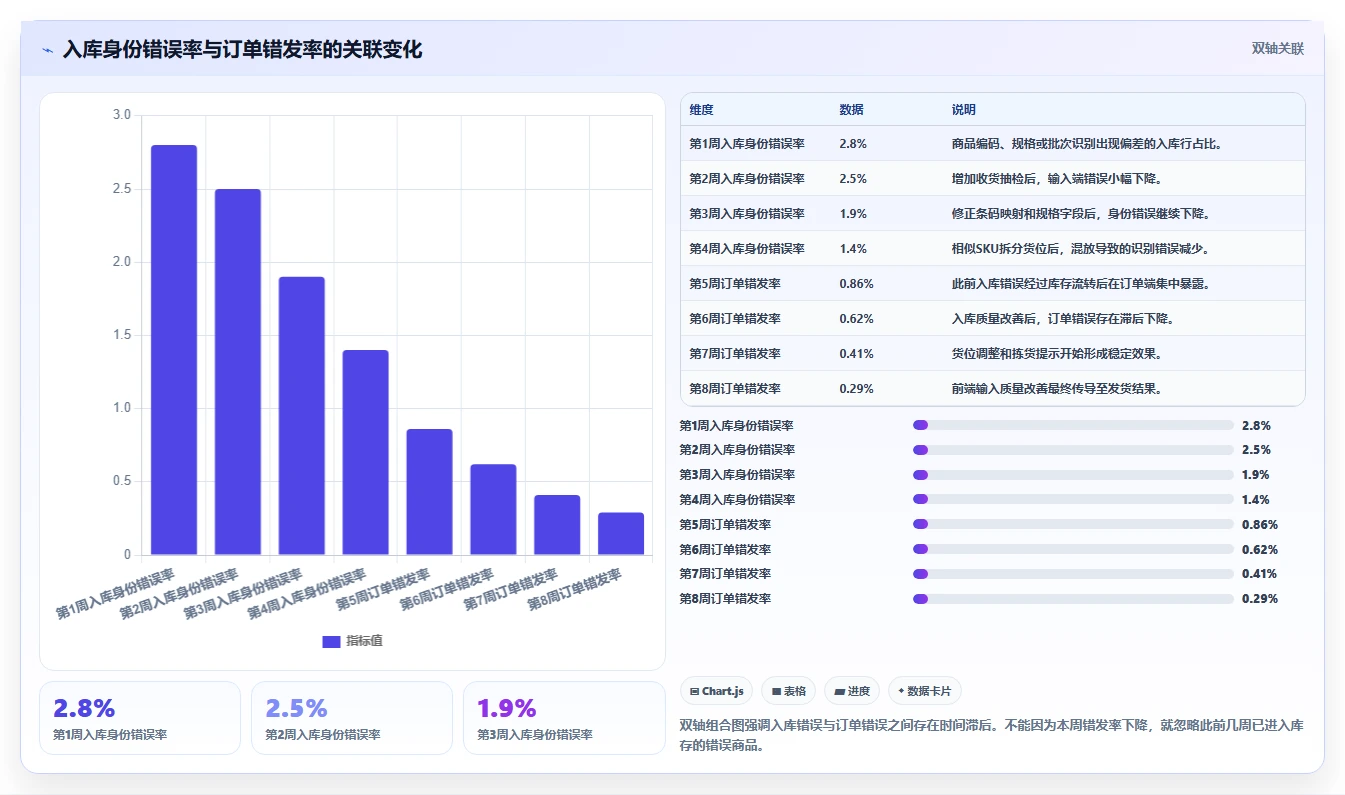Click the 第7周订单错发率 chart bar
Viewport: 1345px width, 795px height.
(x=557, y=525)
